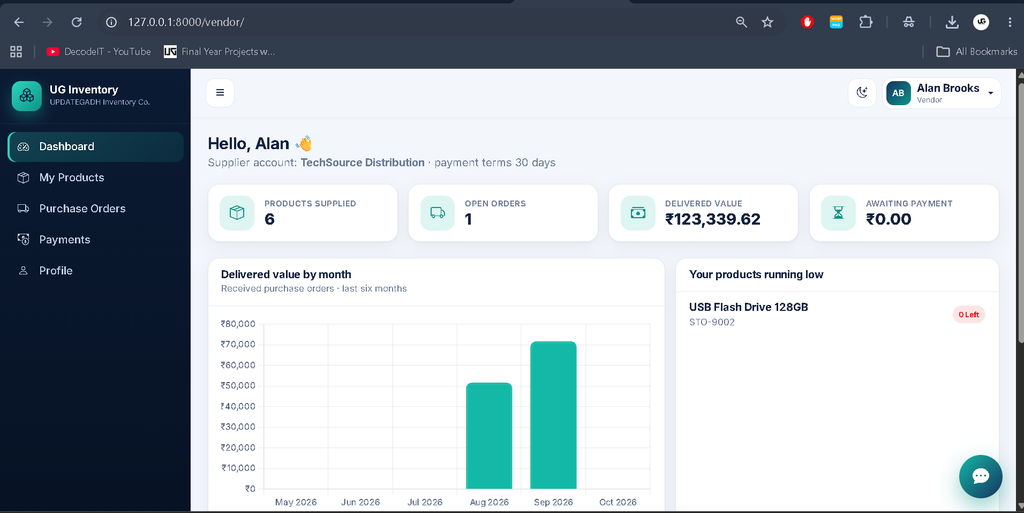
Task: Open Payments in the sidebar
Action: coord(96,240)
